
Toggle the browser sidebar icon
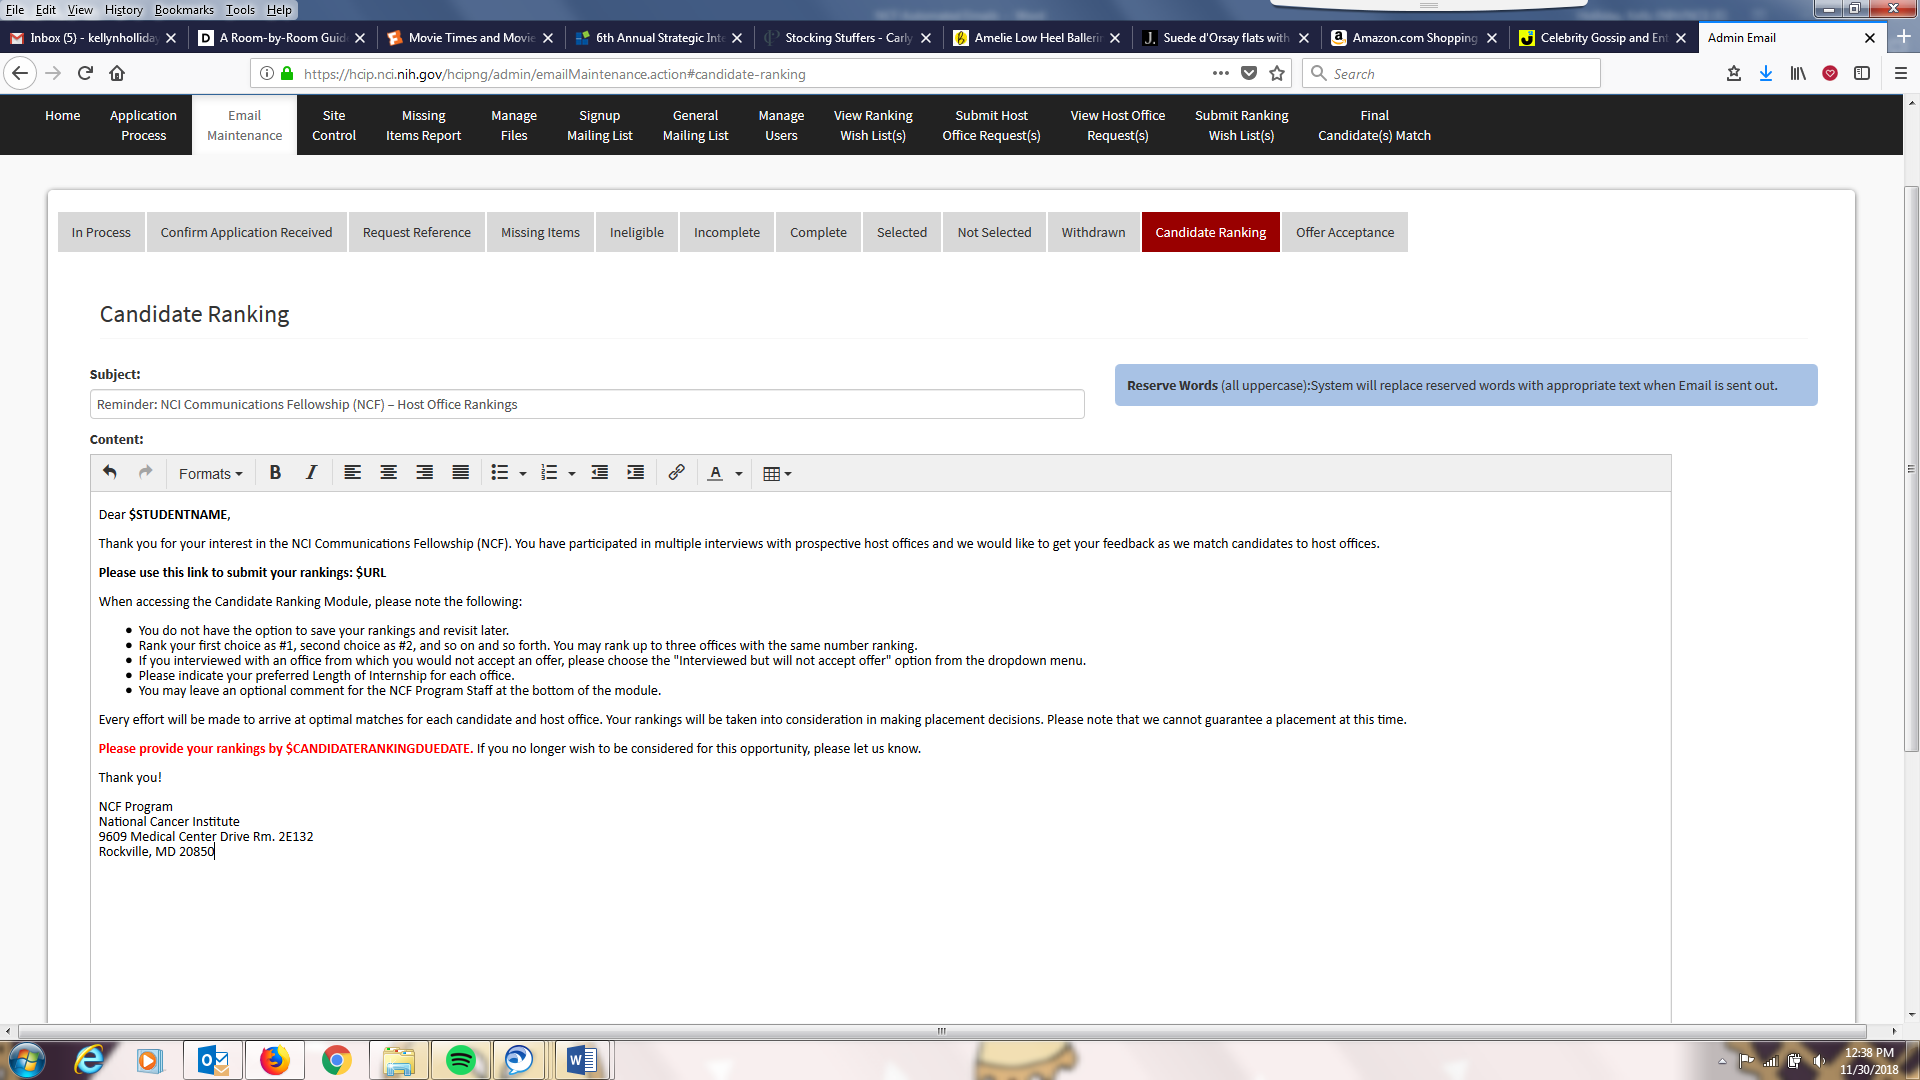(x=1862, y=73)
